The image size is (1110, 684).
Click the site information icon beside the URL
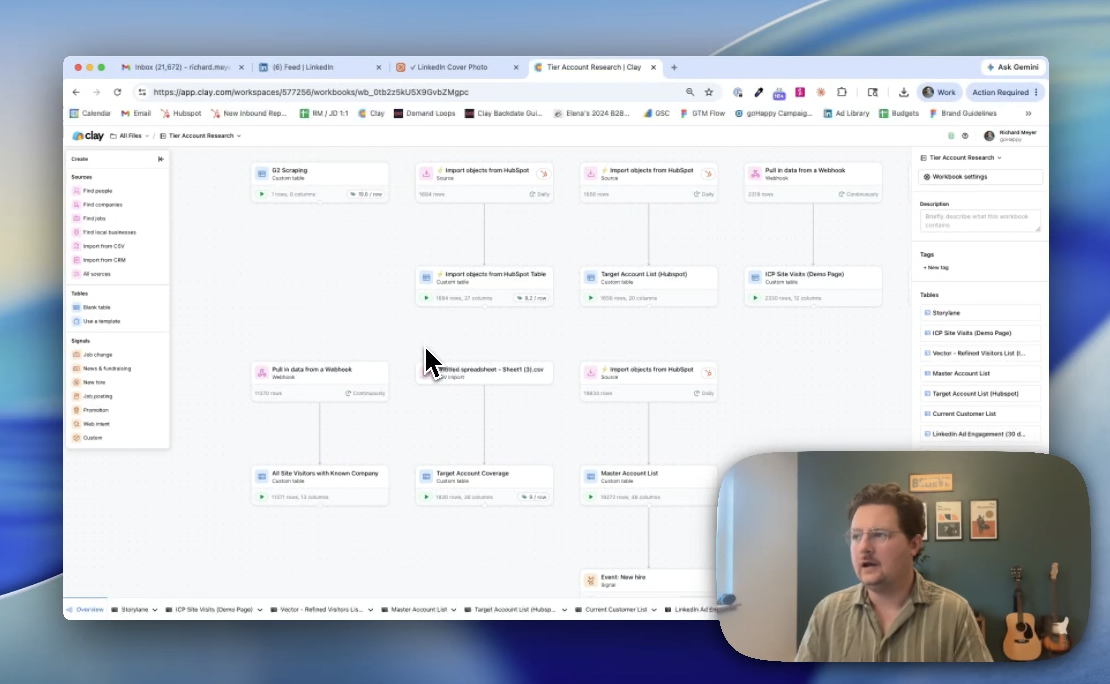click(x=142, y=92)
